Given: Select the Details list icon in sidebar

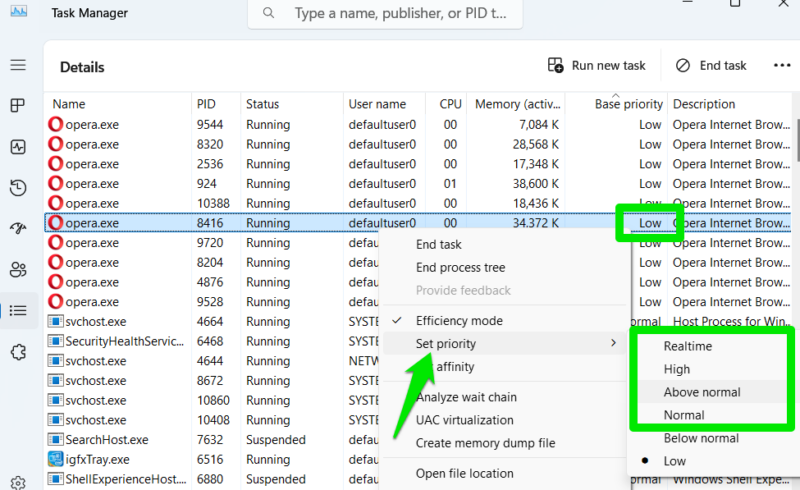Looking at the screenshot, I should [x=18, y=310].
